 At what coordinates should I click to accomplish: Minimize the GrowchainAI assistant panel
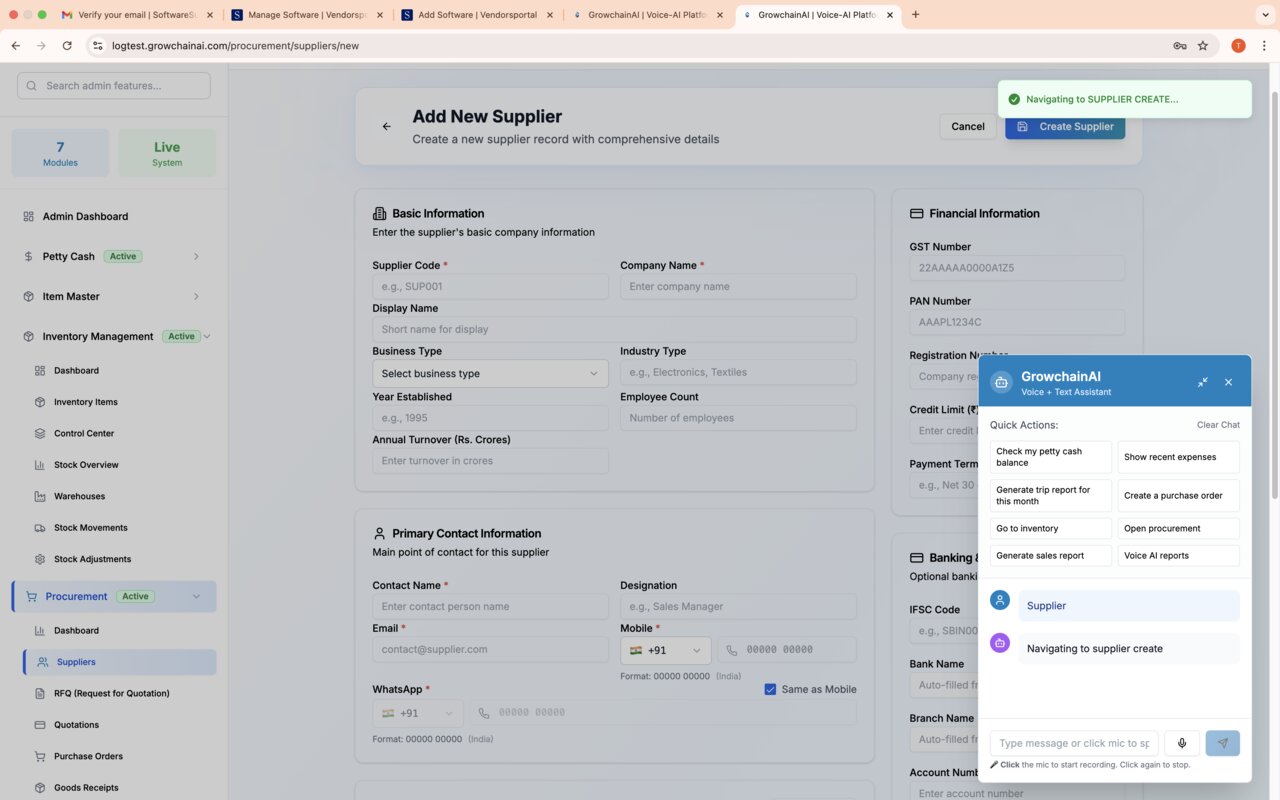(x=1202, y=382)
